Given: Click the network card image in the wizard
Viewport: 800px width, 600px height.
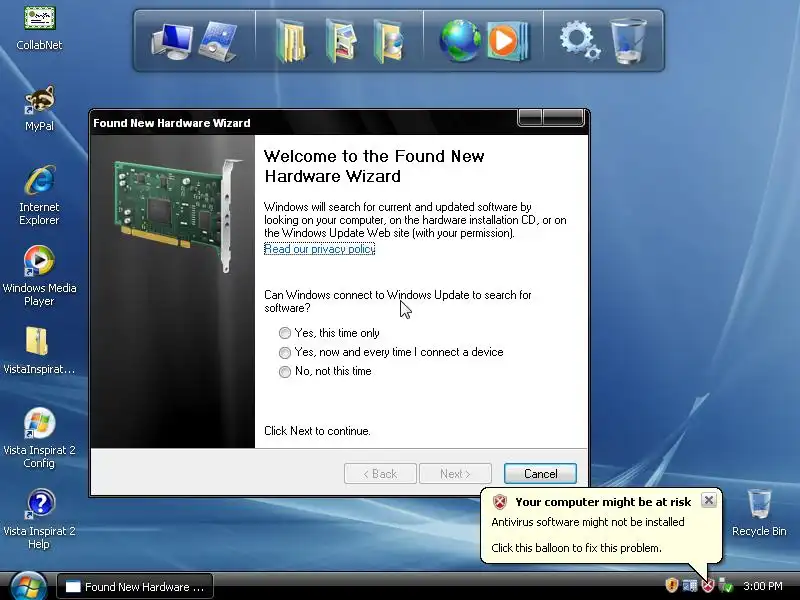Looking at the screenshot, I should tap(177, 214).
